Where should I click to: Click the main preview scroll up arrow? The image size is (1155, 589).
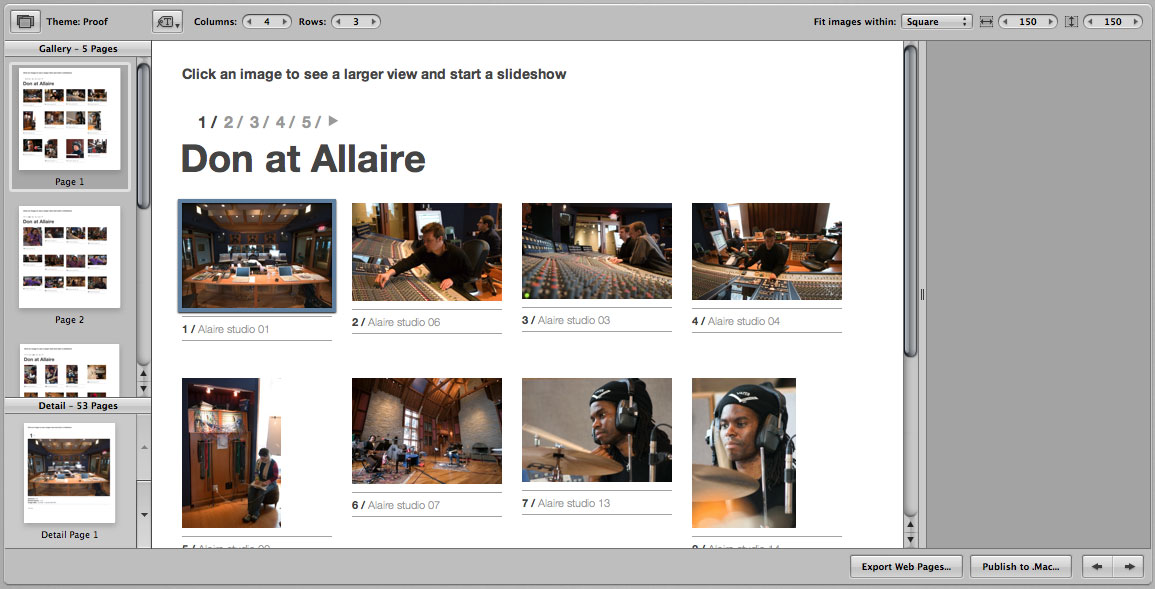[910, 526]
